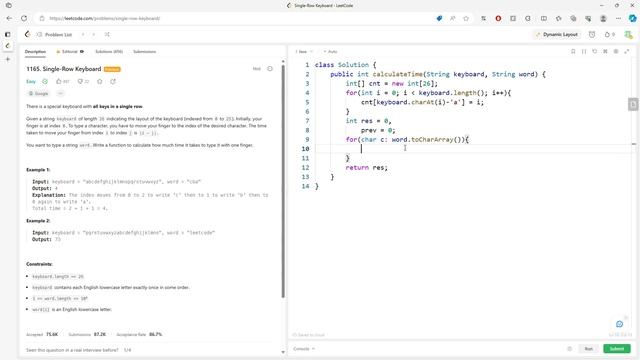Select the LeetCode tab in the vertical tab strip
640x360 pixels.
coord(8,46)
